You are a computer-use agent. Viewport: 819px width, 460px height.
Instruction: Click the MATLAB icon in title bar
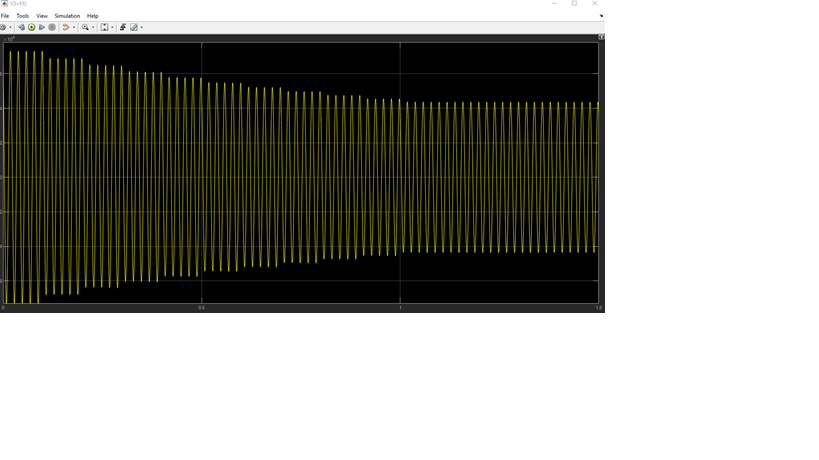pos(4,4)
